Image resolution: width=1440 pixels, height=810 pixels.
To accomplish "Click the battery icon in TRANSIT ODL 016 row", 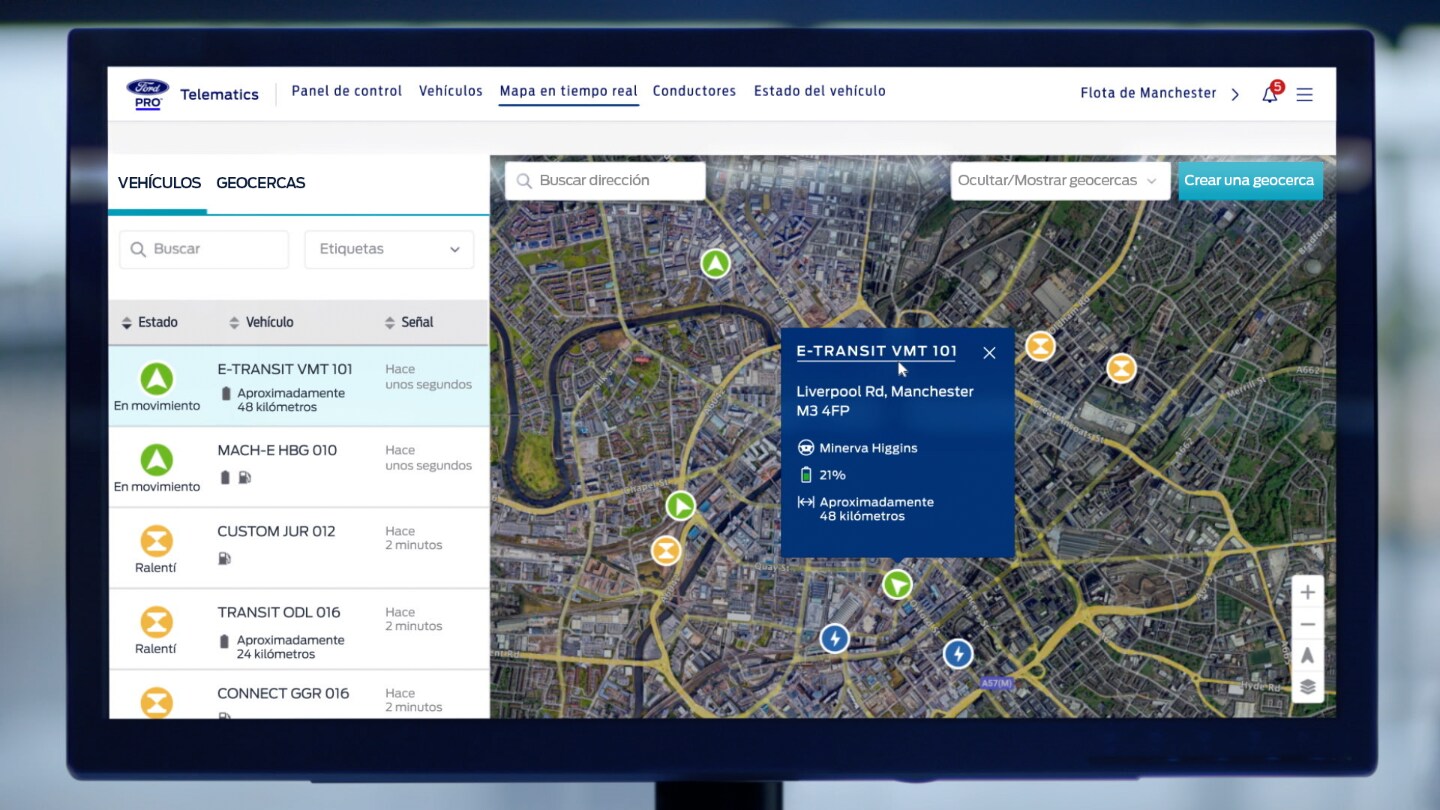I will tap(225, 640).
